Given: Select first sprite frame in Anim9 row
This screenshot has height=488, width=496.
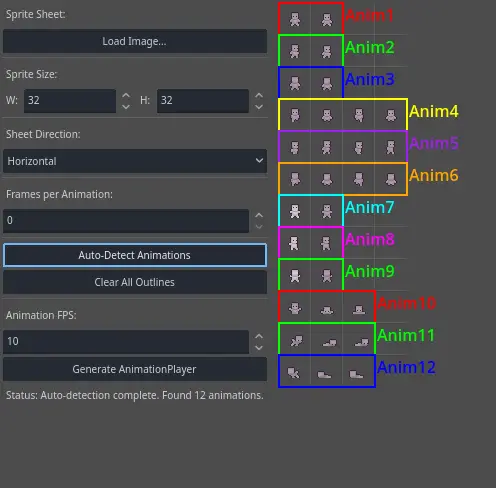Looking at the screenshot, I should pyautogui.click(x=295, y=275).
